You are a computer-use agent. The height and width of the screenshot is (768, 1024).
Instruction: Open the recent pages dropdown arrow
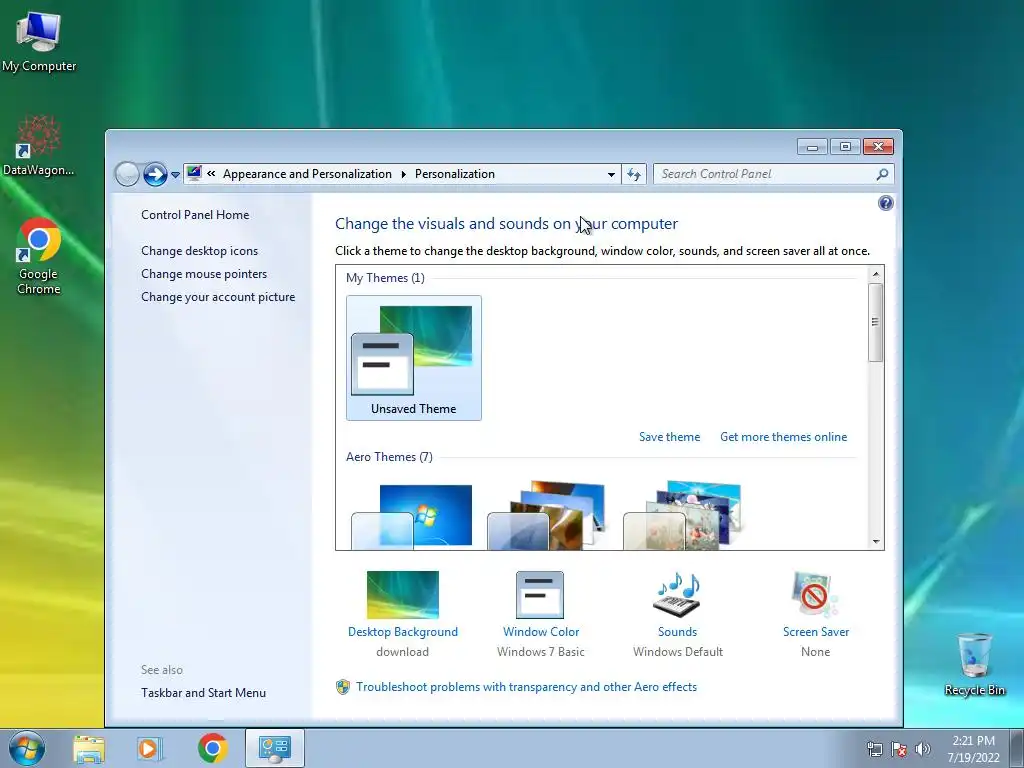click(x=175, y=175)
